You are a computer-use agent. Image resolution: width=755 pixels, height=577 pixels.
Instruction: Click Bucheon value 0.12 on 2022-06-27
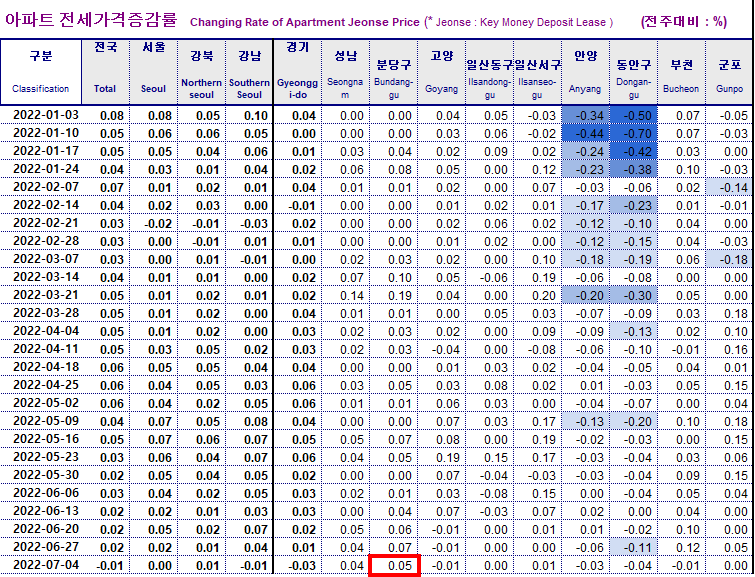(681, 547)
